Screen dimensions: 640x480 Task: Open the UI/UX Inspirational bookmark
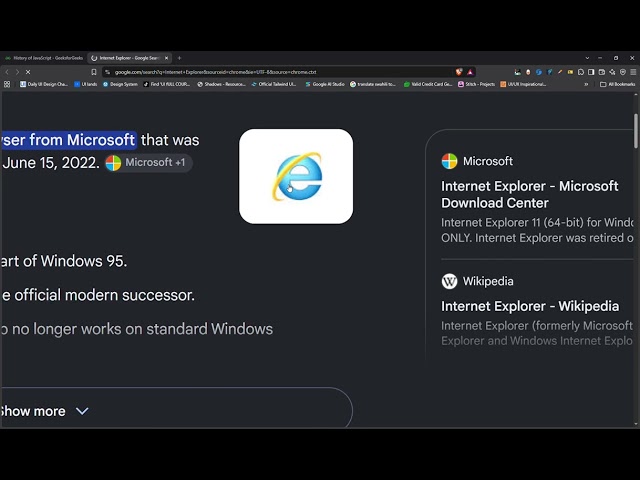click(x=523, y=84)
